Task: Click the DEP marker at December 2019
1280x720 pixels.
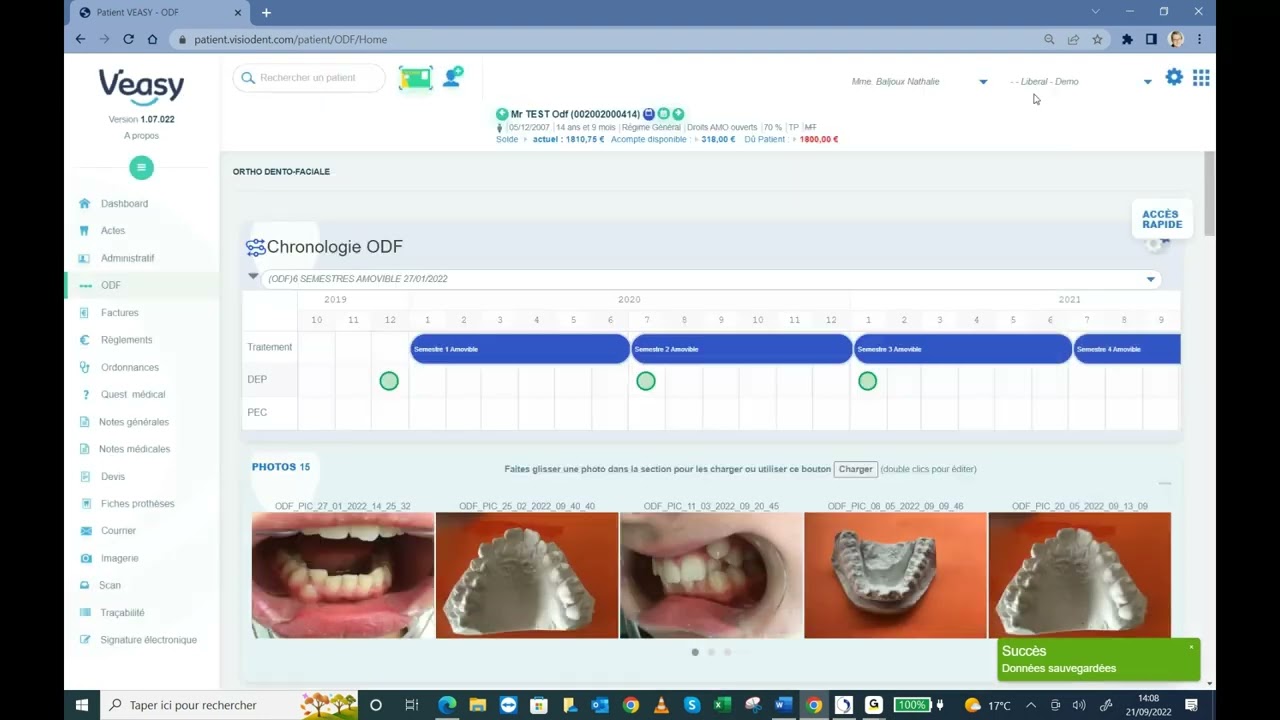Action: [x=389, y=381]
